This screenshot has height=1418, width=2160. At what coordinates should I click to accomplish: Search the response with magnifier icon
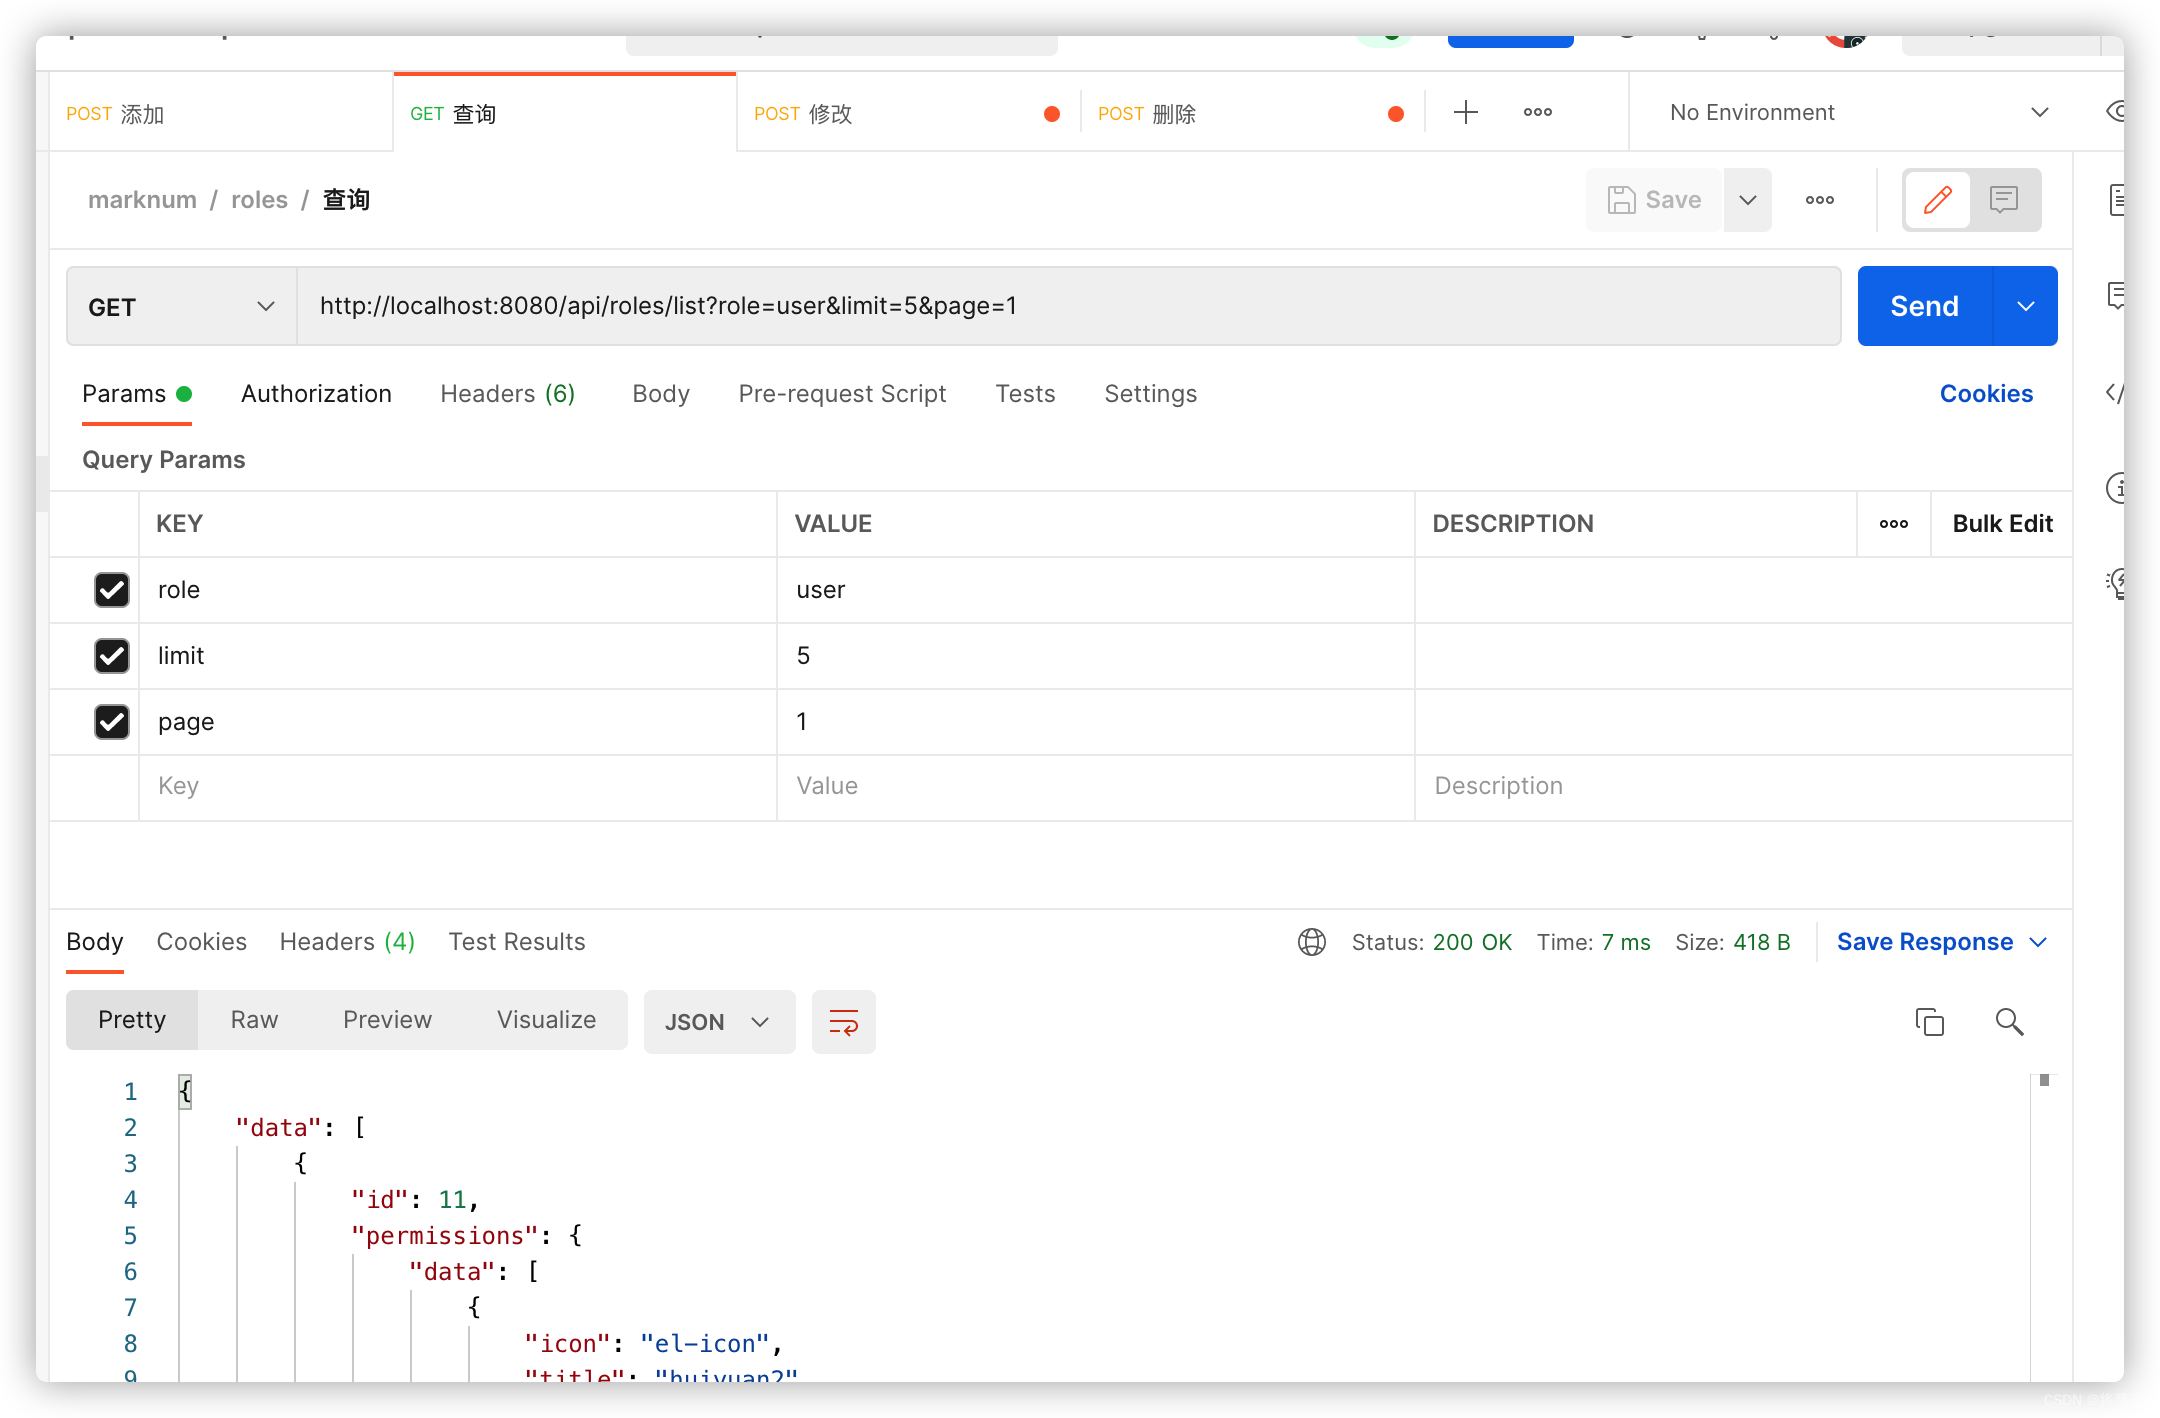click(x=2009, y=1021)
